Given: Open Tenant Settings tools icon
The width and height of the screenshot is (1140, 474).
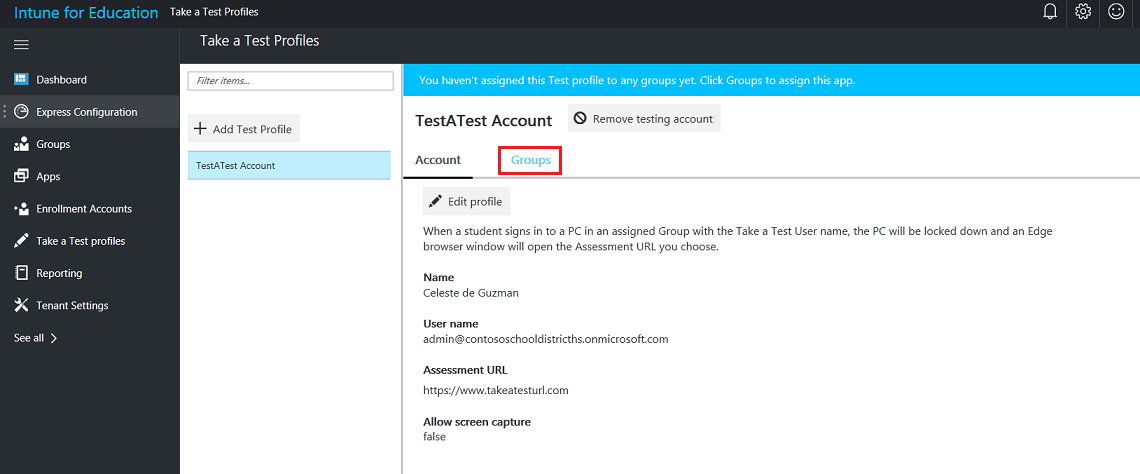Looking at the screenshot, I should coord(21,305).
